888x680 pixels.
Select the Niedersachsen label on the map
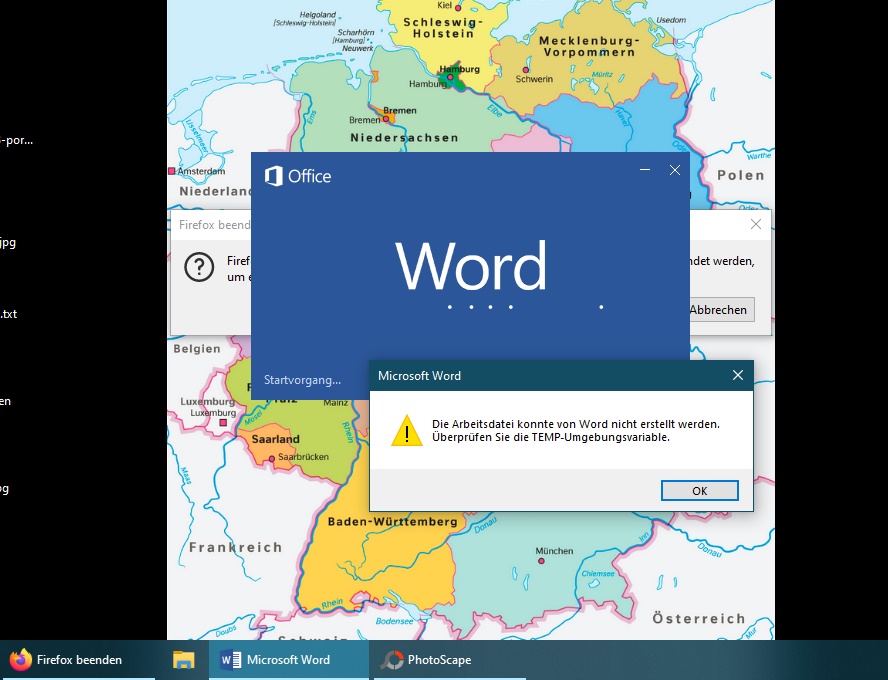(x=404, y=138)
